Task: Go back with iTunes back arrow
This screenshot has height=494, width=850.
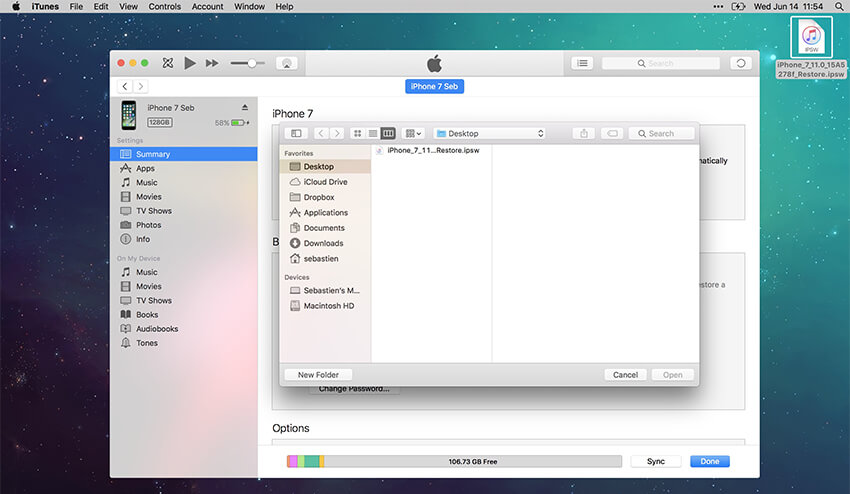Action: click(x=125, y=86)
